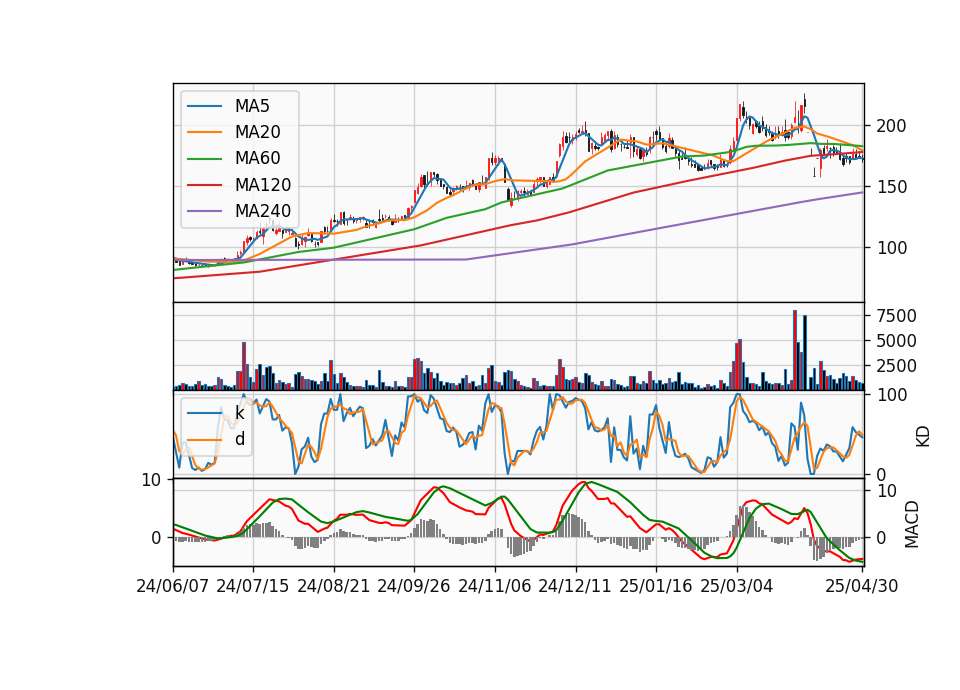Image resolution: width=960 pixels, height=690 pixels.
Task: Click the 100 tick at top of KD axis
Action: tap(891, 396)
